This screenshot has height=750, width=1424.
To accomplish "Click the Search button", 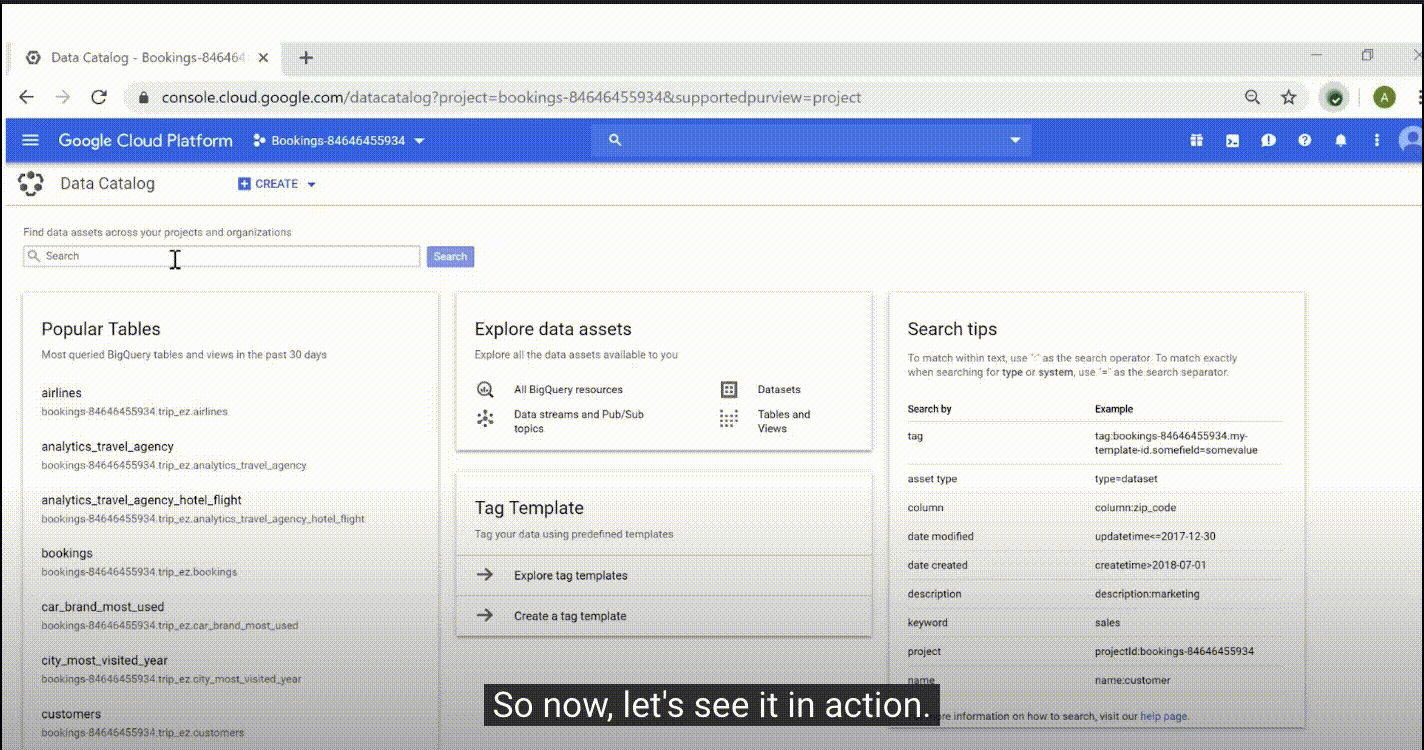I will 450,257.
